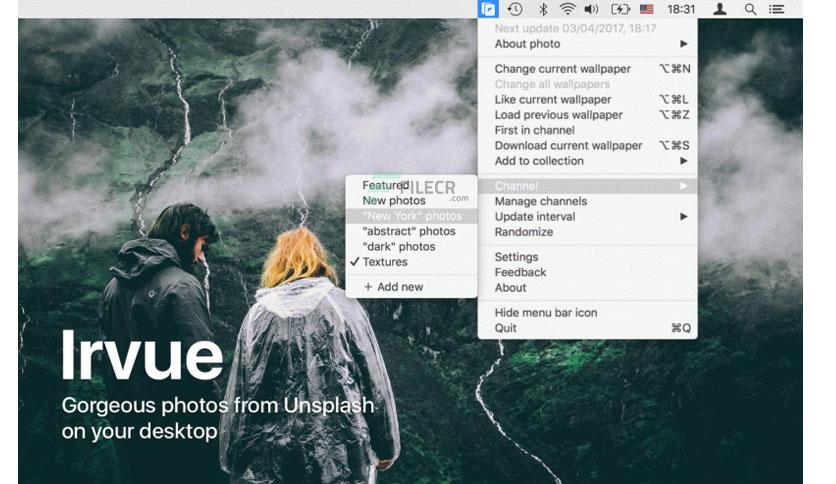
Task: Click the 18:31 clock
Action: [x=681, y=9]
